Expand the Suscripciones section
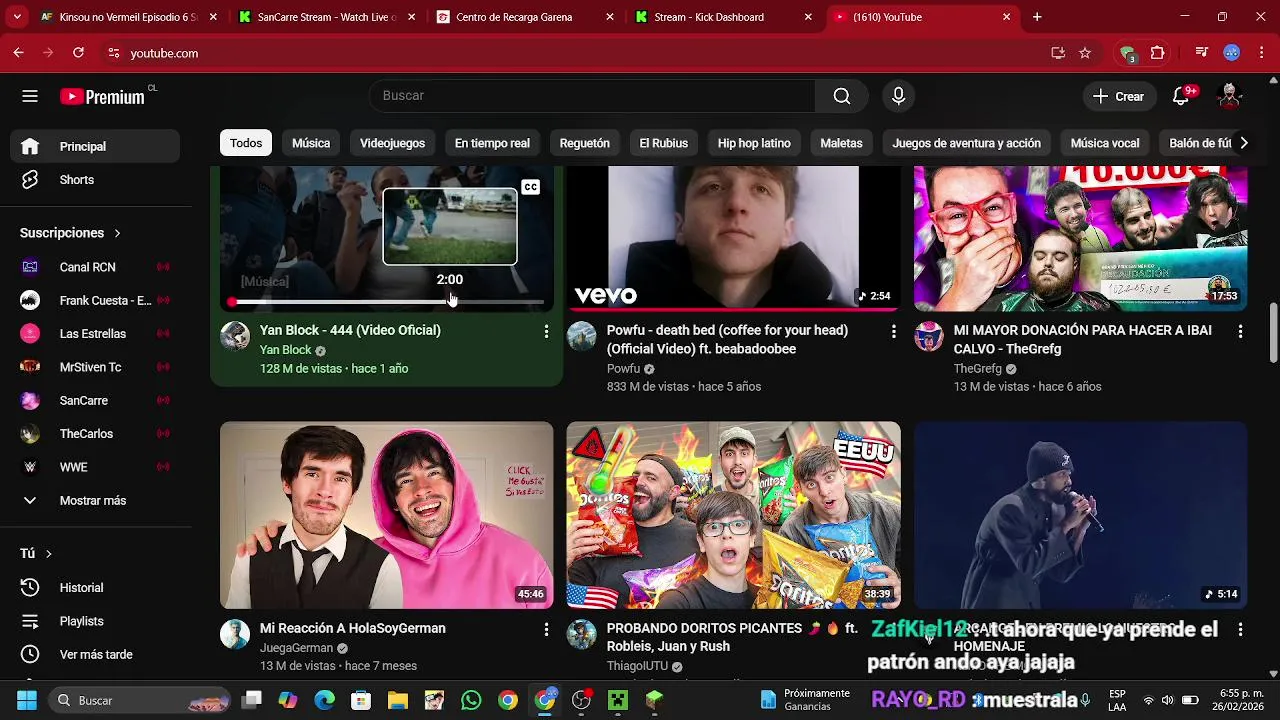Screen dimensions: 1280x720 pos(70,233)
